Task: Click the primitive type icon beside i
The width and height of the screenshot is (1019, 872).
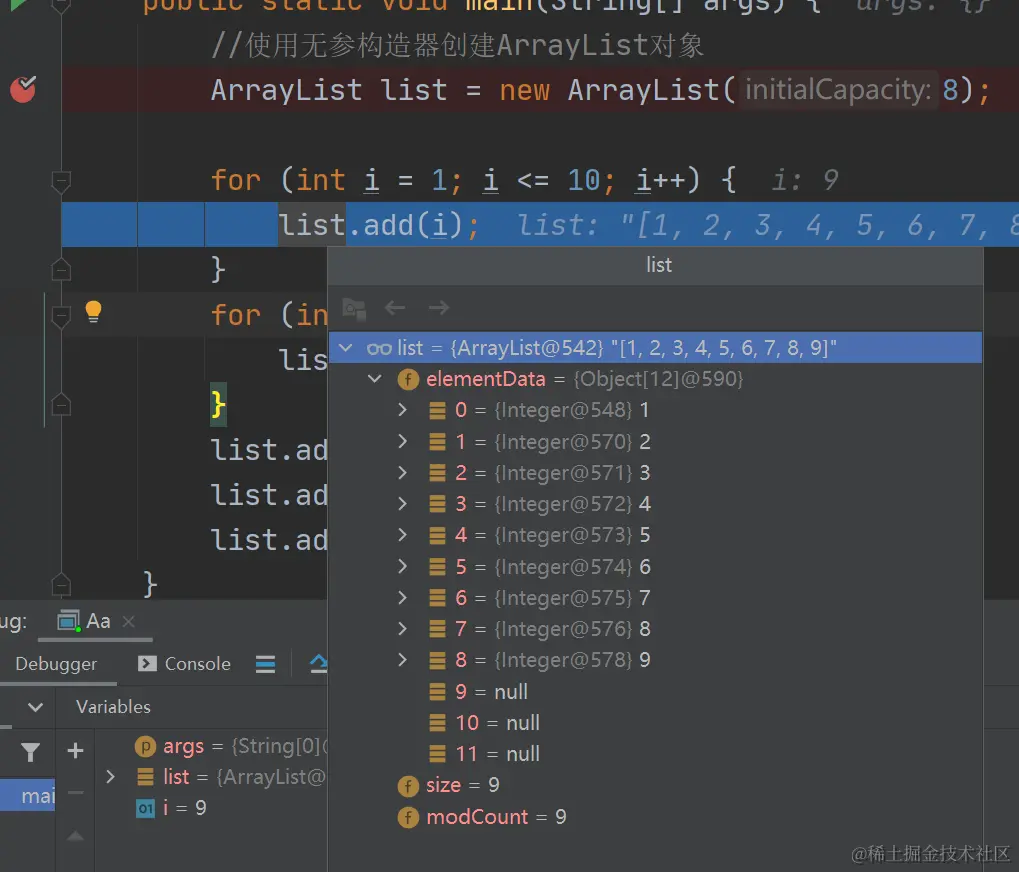Action: click(146, 808)
